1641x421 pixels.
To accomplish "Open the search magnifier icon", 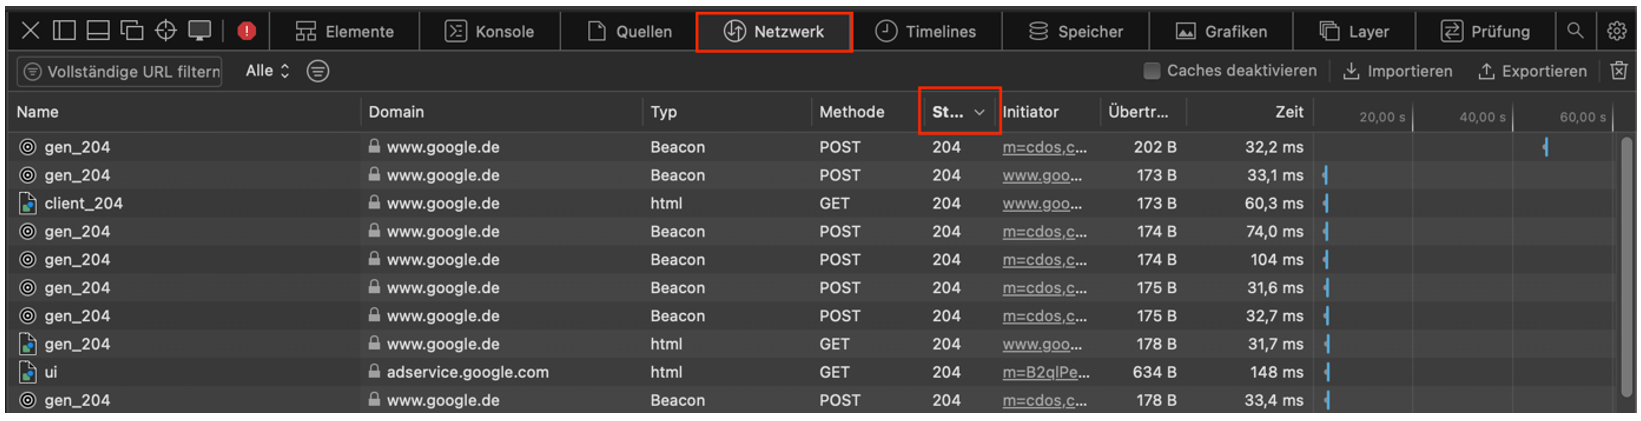I will coord(1575,31).
